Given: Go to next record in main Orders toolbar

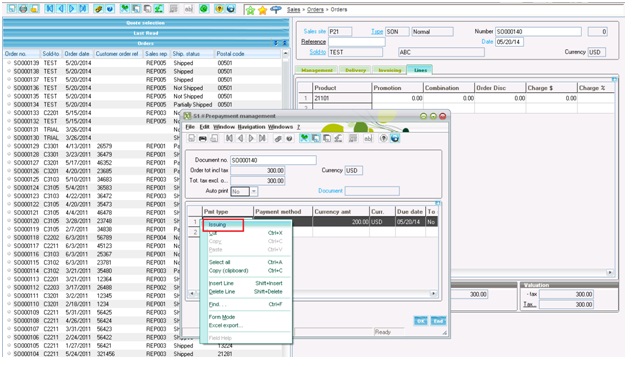Looking at the screenshot, I should tap(72, 8).
